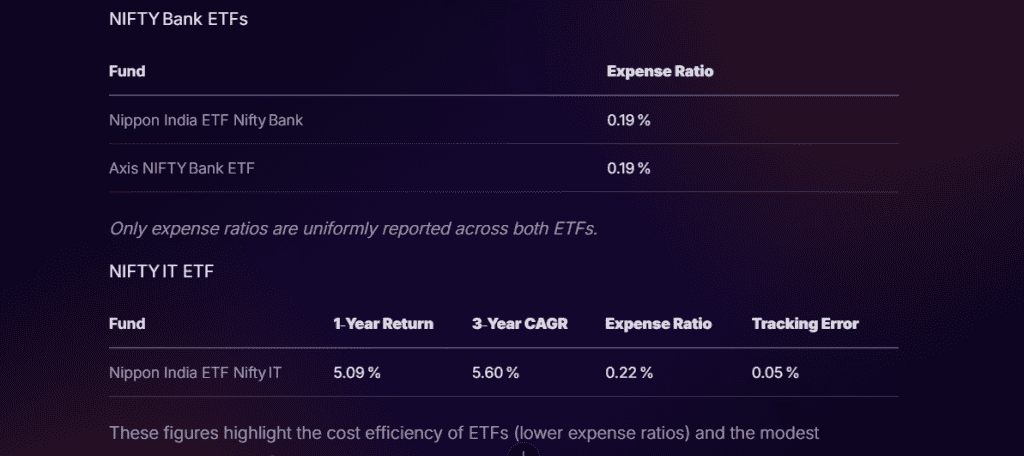The image size is (1024, 456).
Task: Click the NIFTY Bank ETFs section heading
Action: pos(178,20)
